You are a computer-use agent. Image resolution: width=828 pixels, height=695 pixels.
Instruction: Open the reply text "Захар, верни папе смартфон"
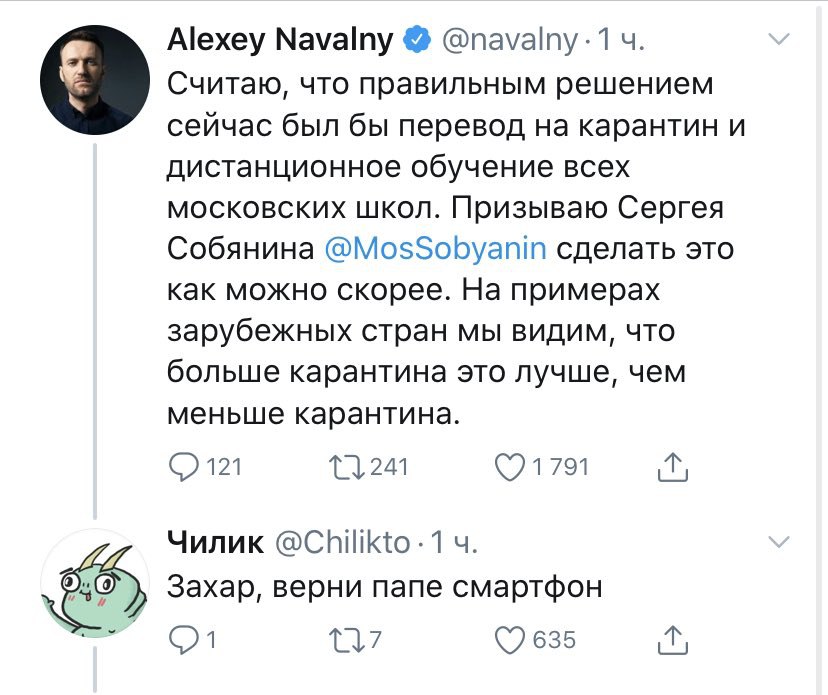click(x=385, y=587)
